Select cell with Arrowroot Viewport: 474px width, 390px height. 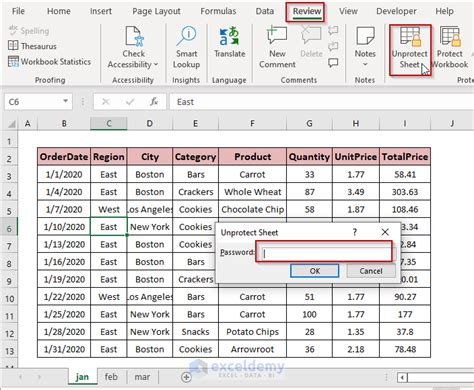pos(252,349)
